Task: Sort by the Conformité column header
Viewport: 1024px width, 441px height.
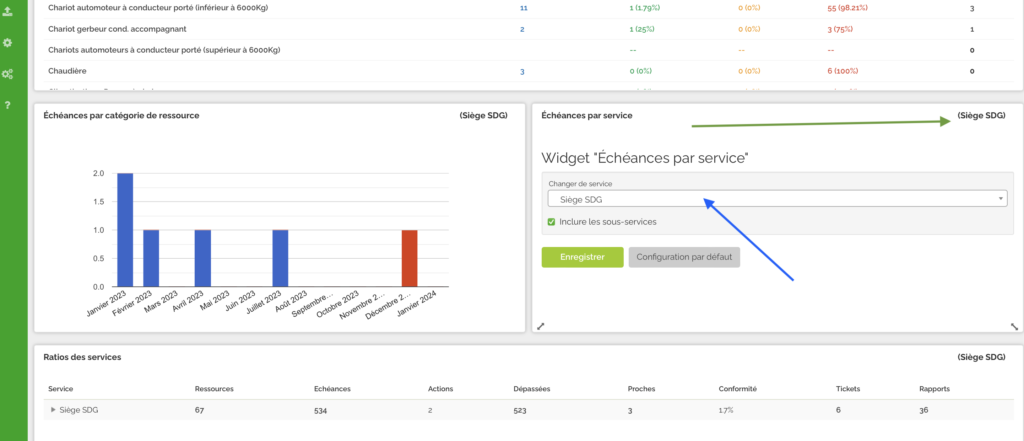Action: coord(737,388)
